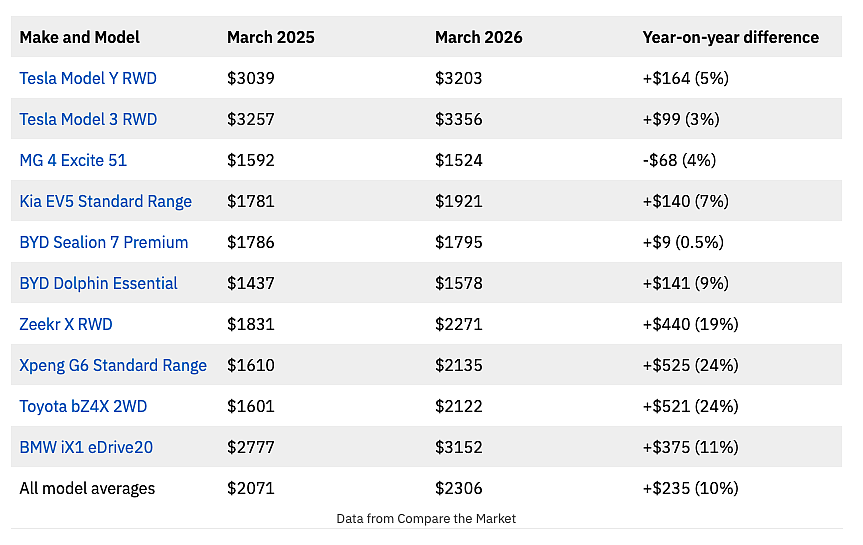This screenshot has width=863, height=545.
Task: Click the $3203 Tesla Model Y price cell
Action: pos(458,78)
